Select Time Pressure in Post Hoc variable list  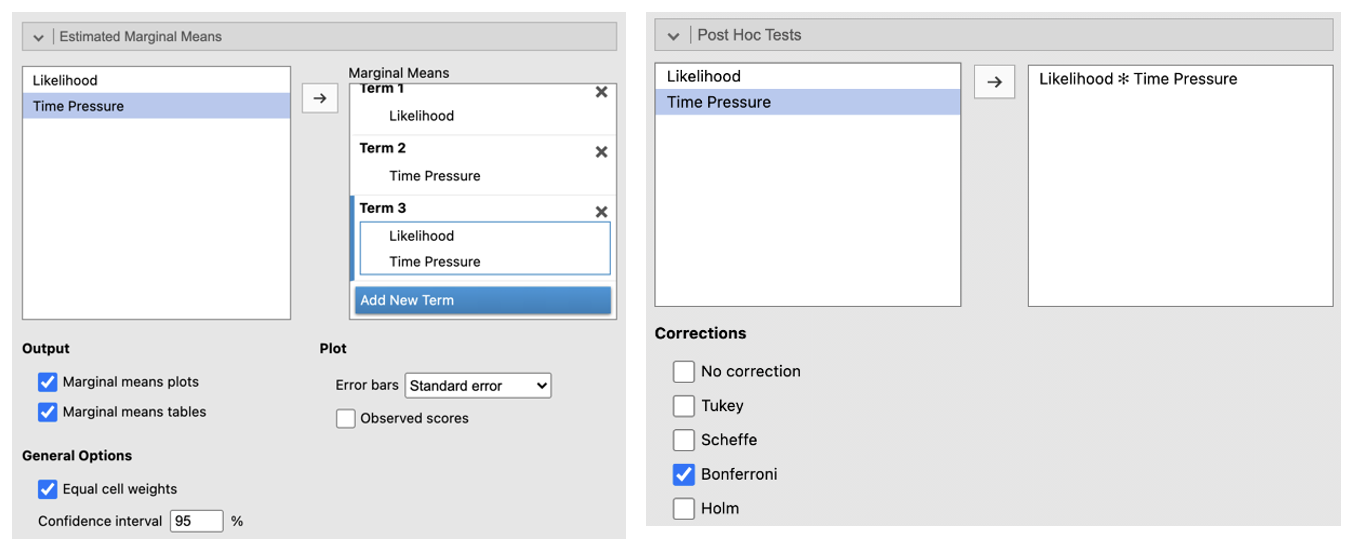pyautogui.click(x=718, y=102)
